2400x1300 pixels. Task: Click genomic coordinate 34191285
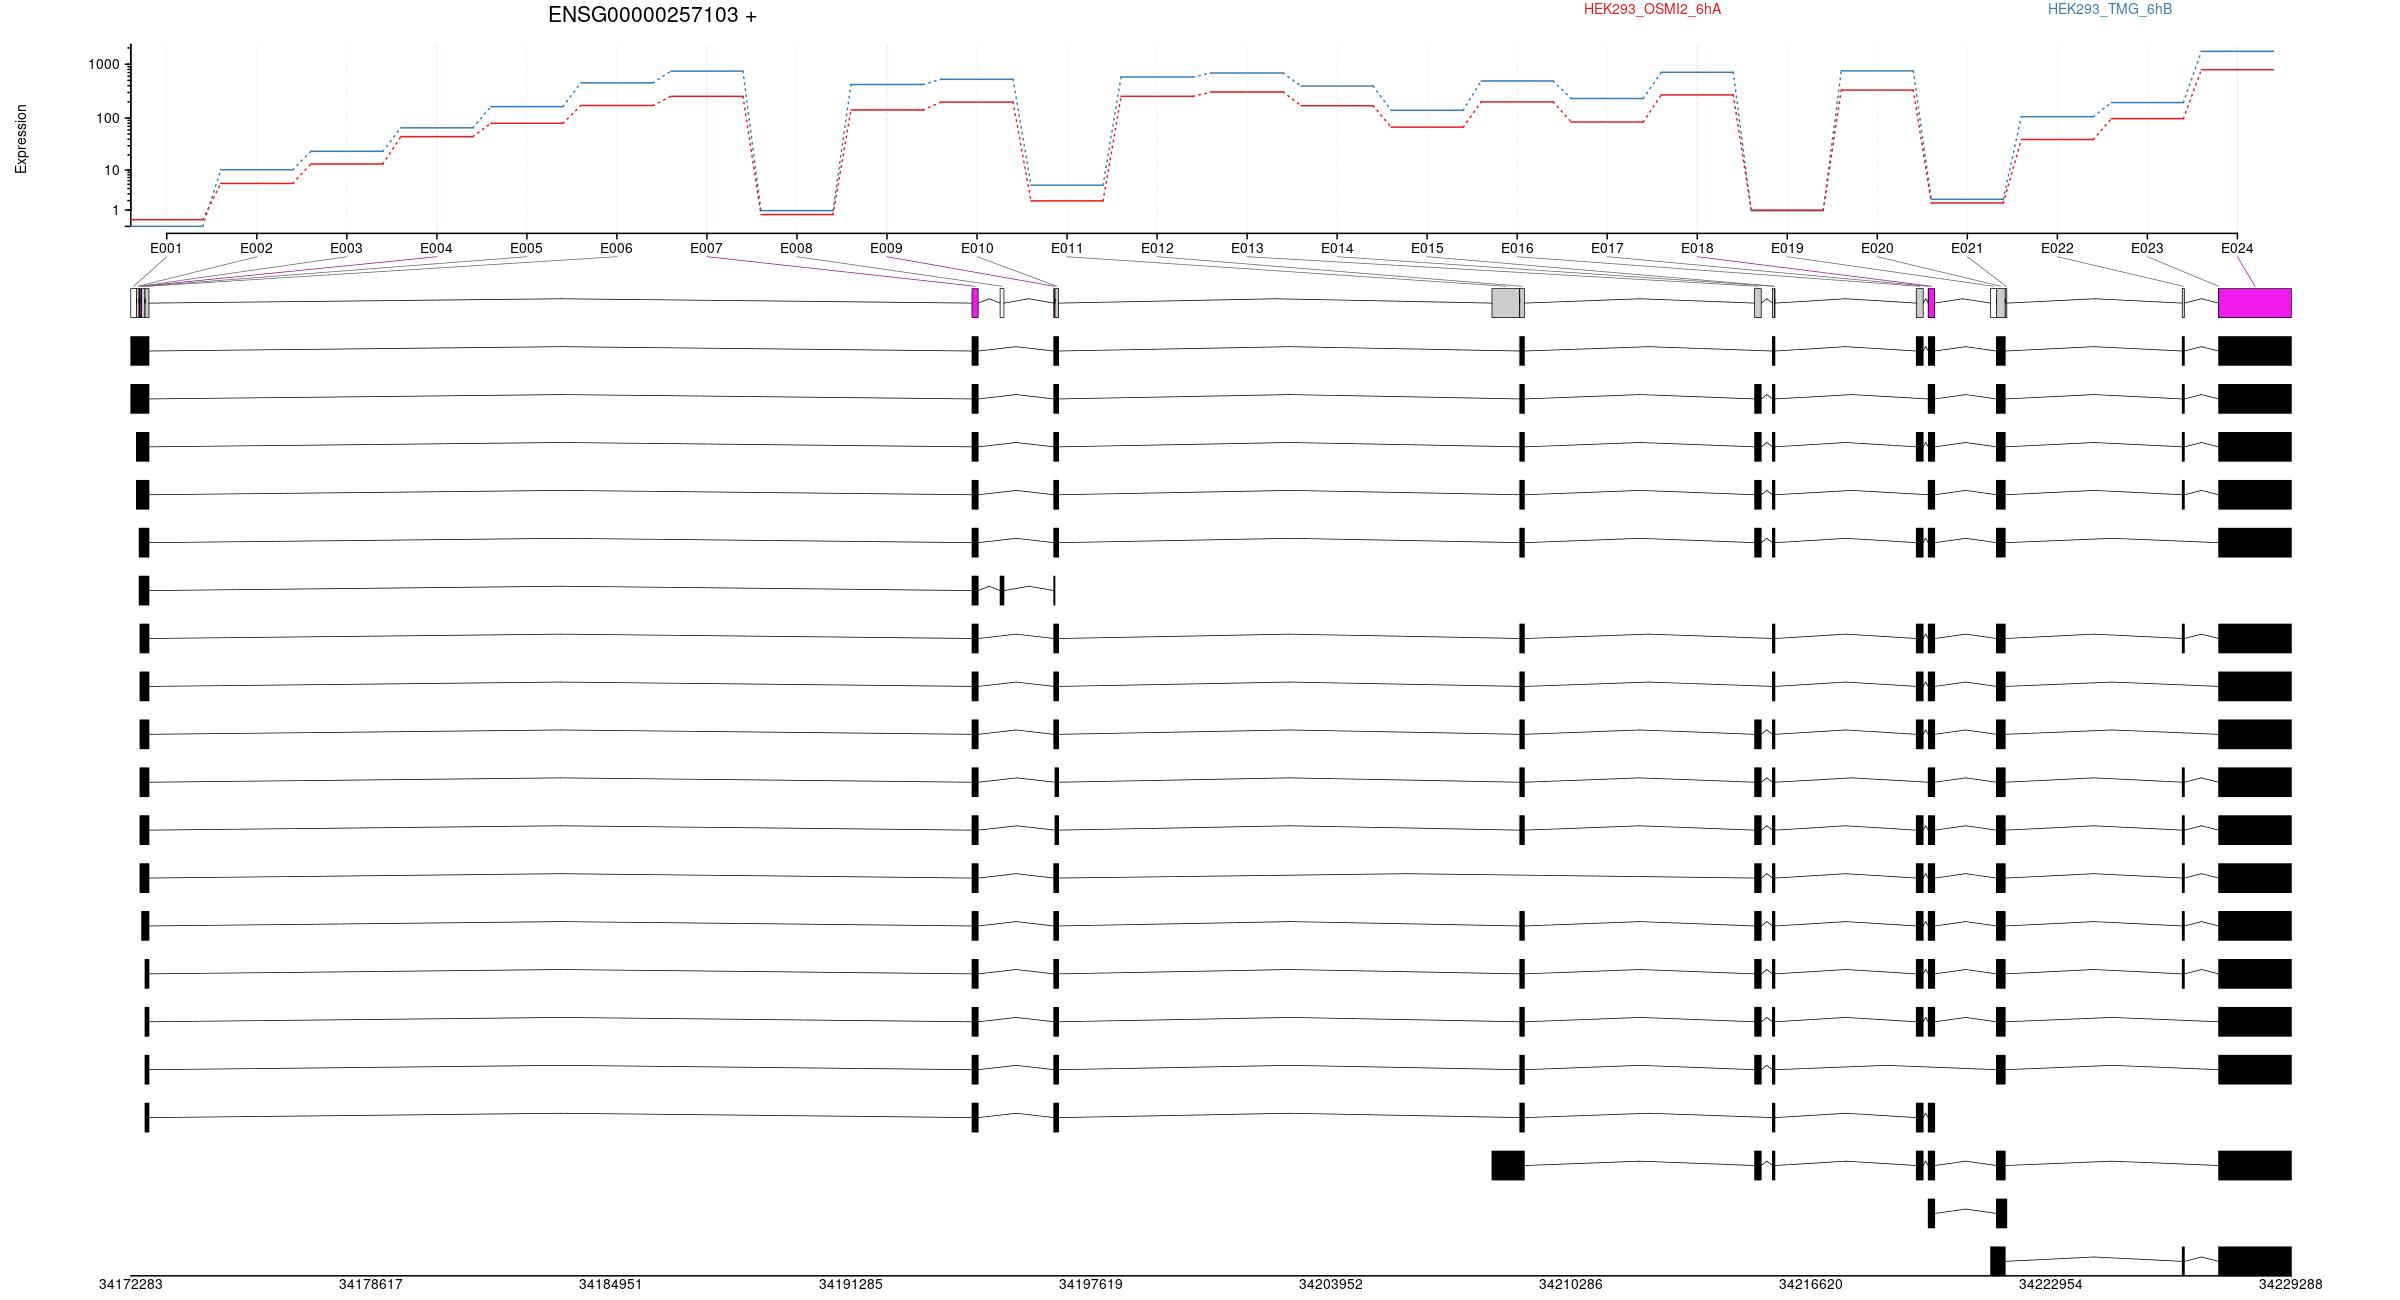pos(850,1284)
